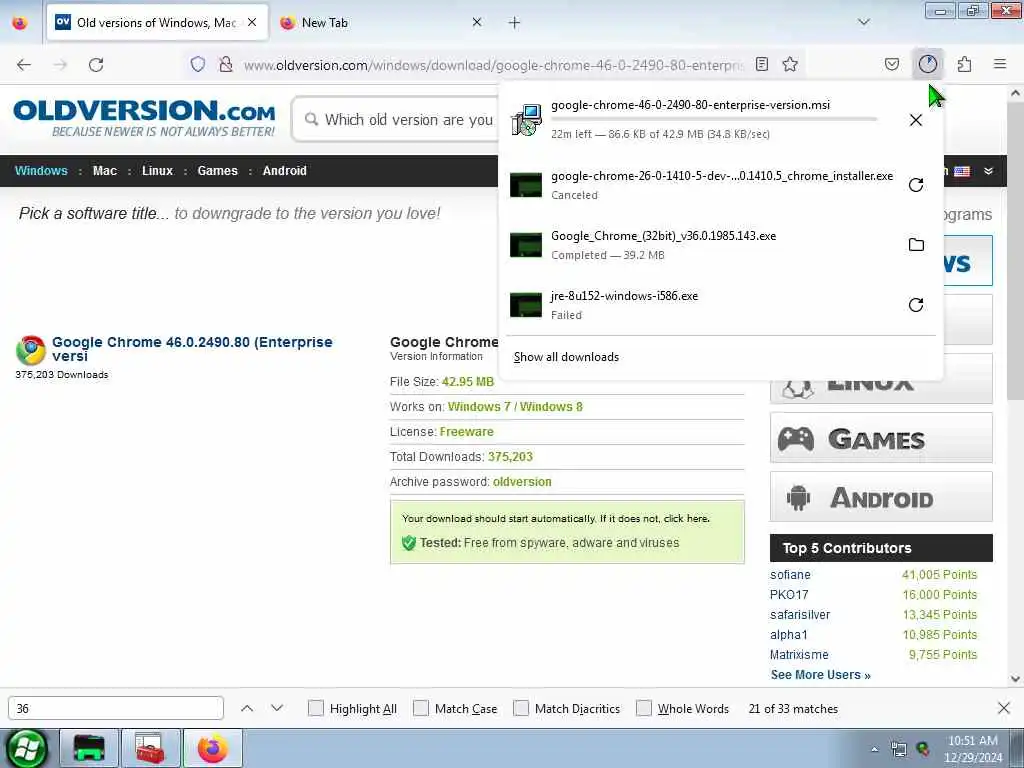This screenshot has width=1024, height=768.
Task: Click the oldversion archive password text
Action: [x=522, y=481]
